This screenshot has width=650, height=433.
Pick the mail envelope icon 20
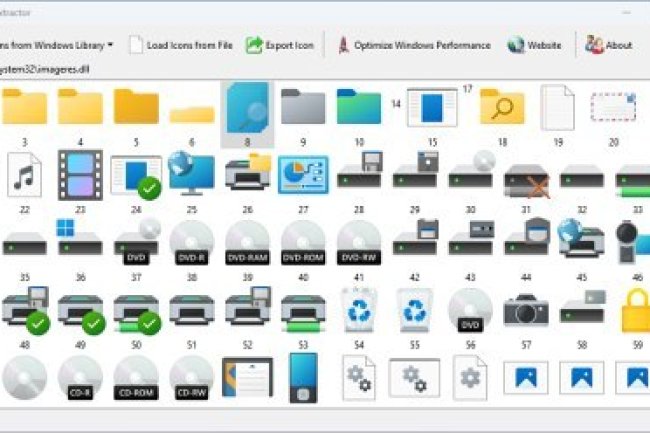coord(613,107)
